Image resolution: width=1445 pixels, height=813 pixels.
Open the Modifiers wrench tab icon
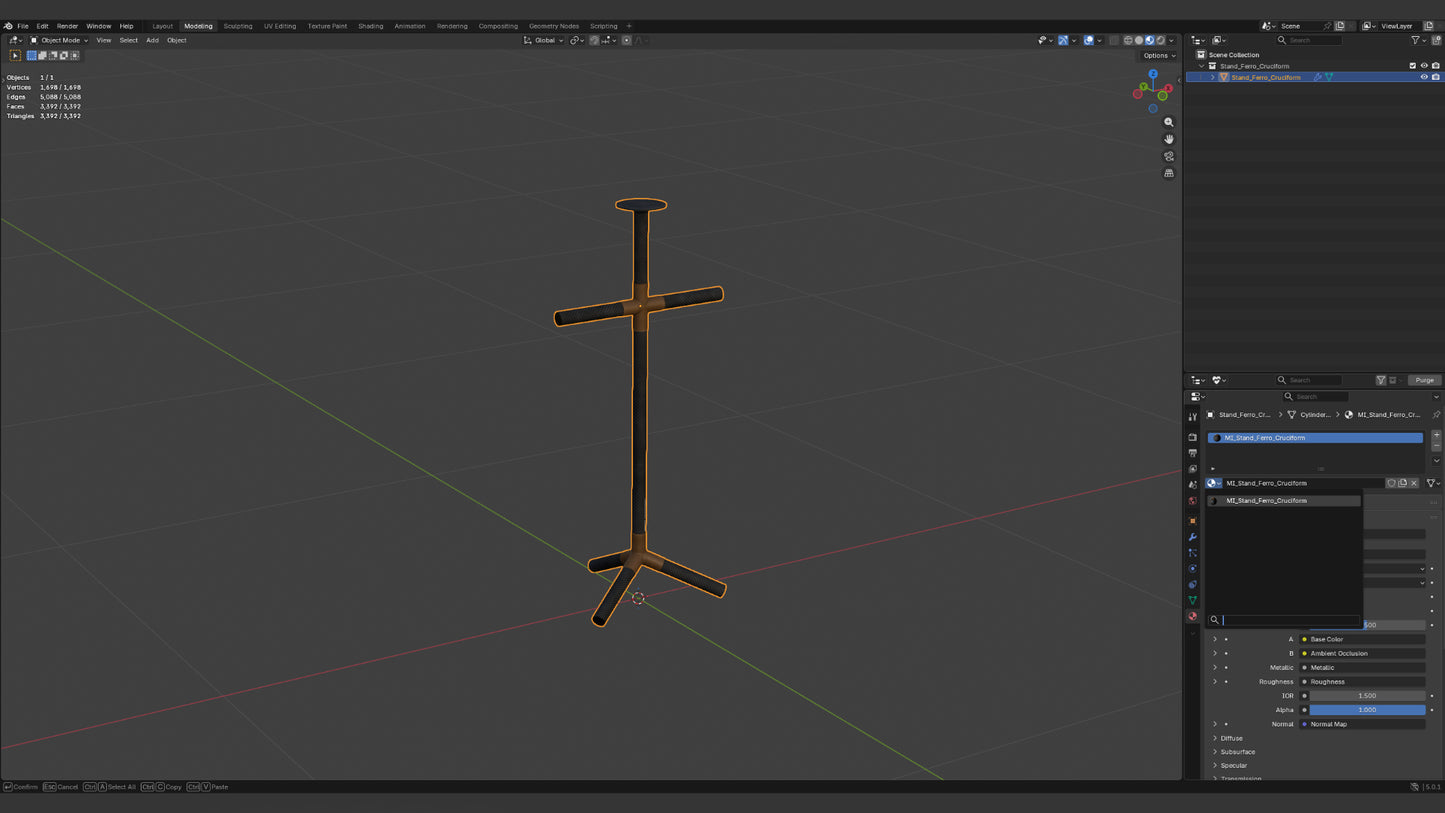point(1192,537)
